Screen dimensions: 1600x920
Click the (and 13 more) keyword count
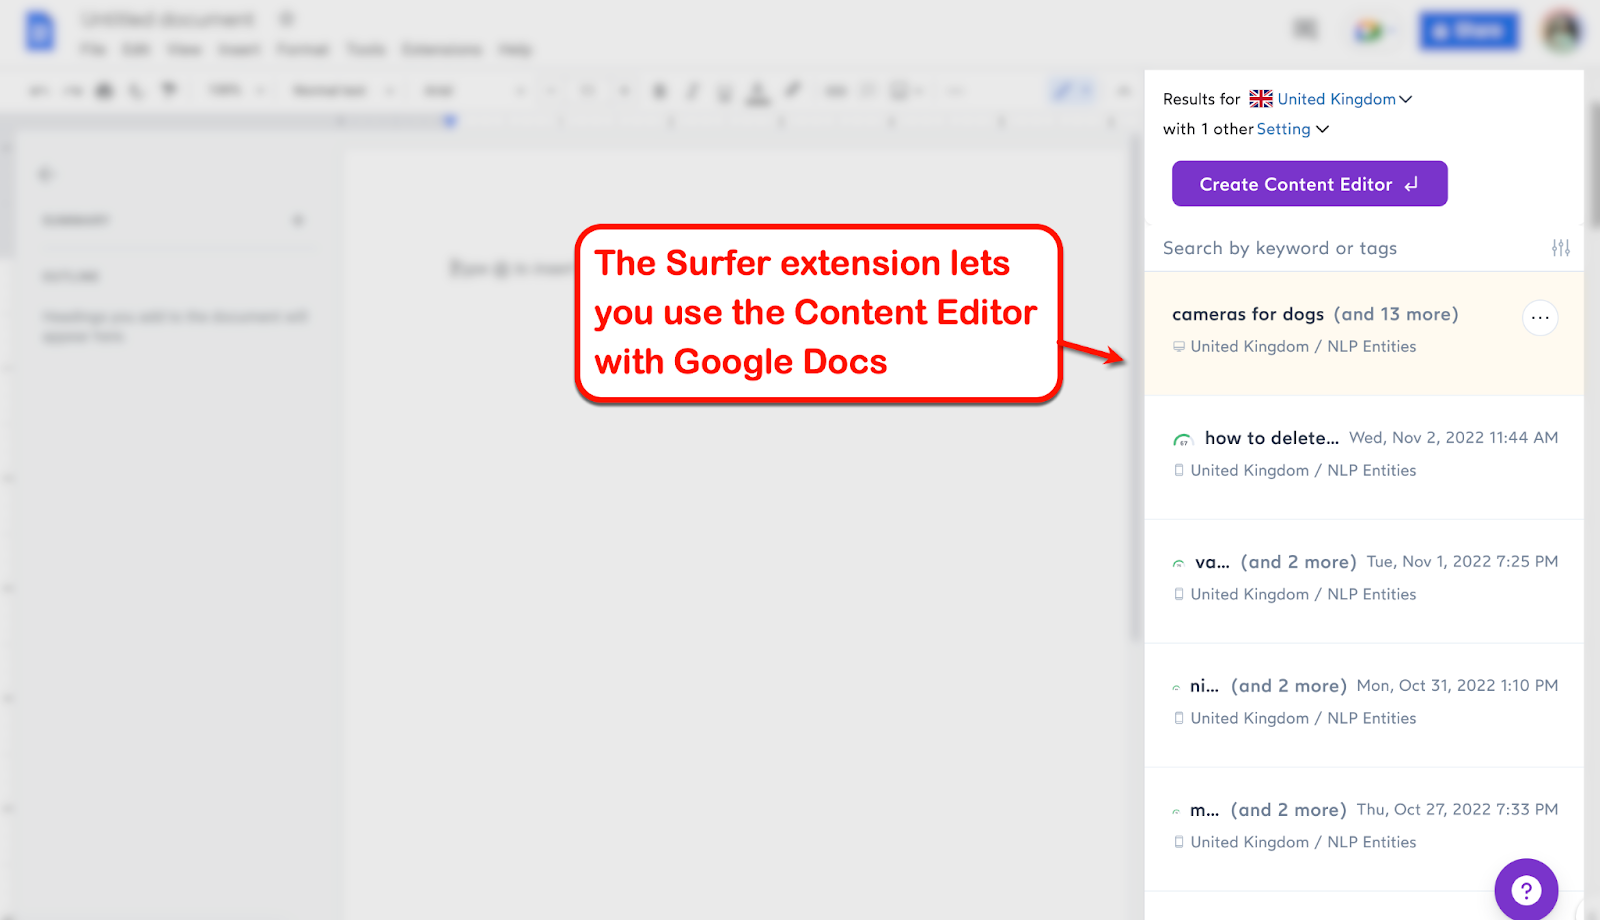(1396, 315)
